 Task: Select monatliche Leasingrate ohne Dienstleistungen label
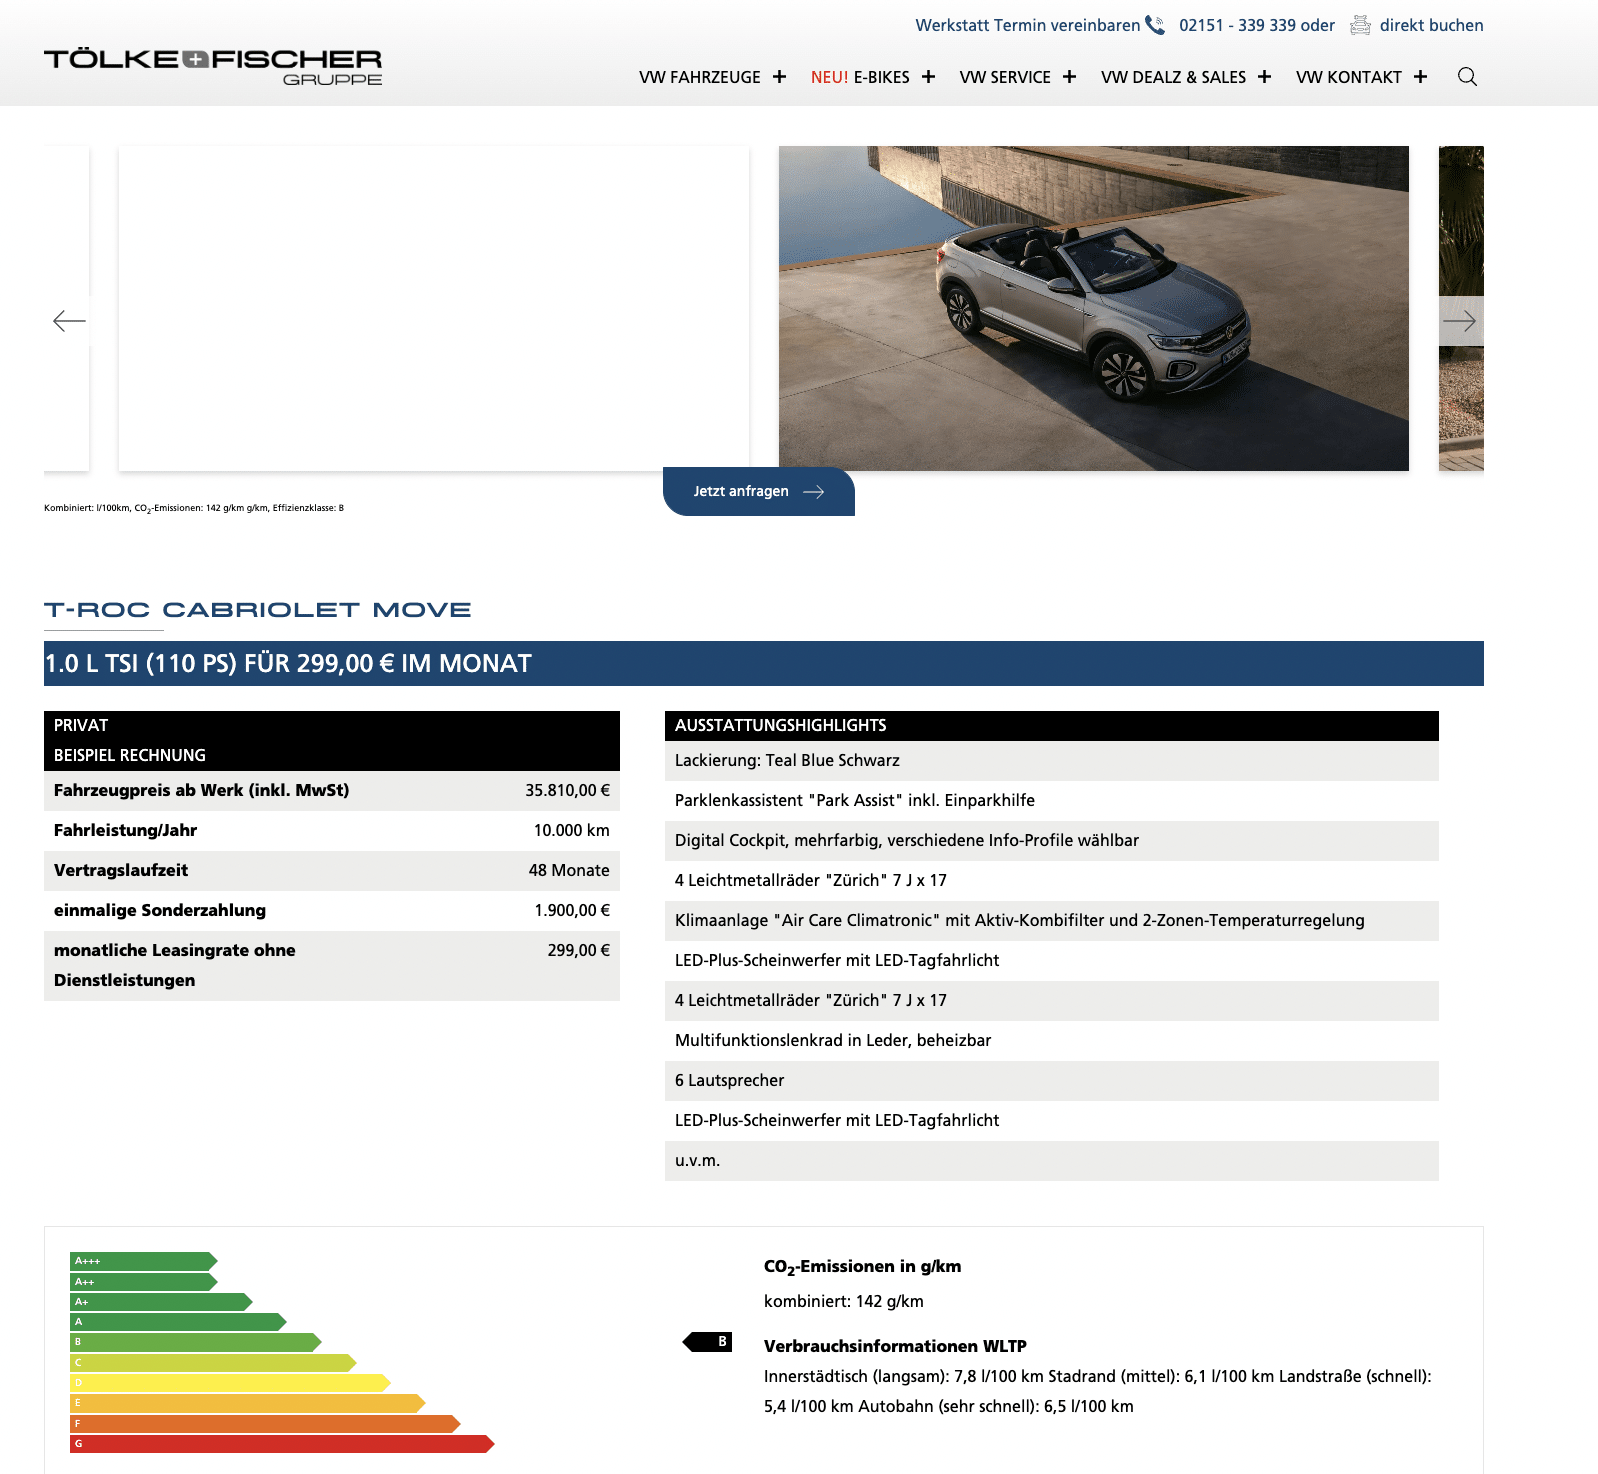point(175,965)
